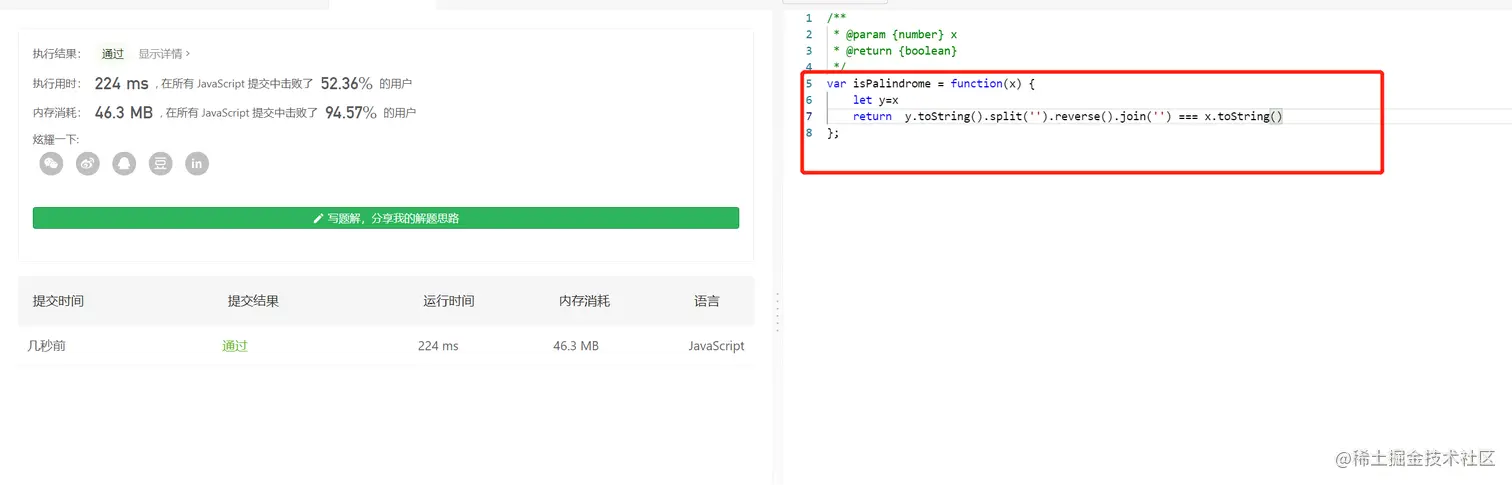Select the JavaScript cell in submission table
Screen dimensions: 1512x485
[716, 346]
